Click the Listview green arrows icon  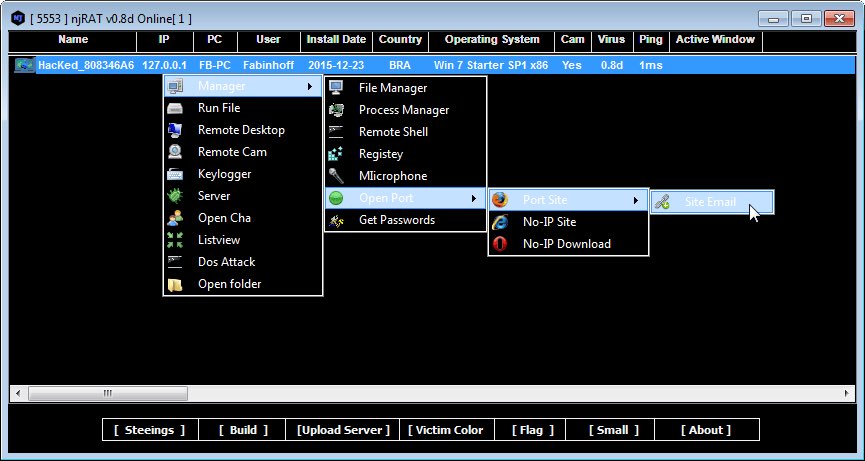[x=175, y=240]
